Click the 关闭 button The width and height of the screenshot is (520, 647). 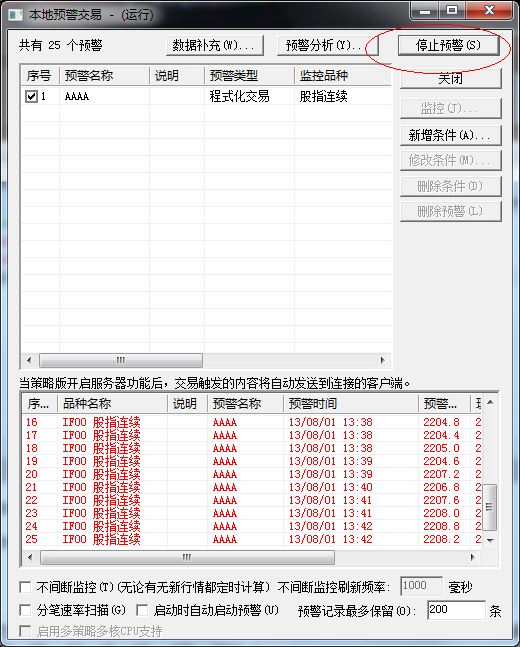tap(451, 78)
